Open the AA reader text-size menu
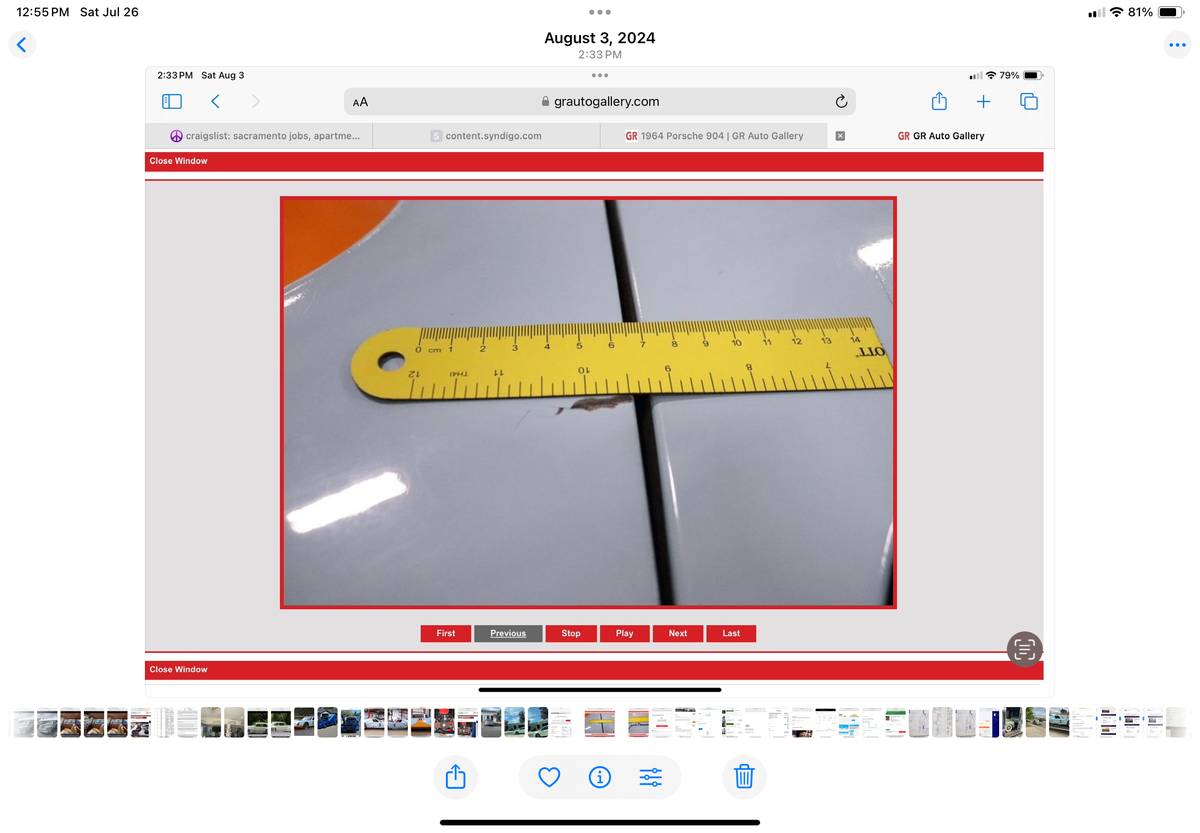Image resolution: width=1200 pixels, height=833 pixels. click(361, 102)
